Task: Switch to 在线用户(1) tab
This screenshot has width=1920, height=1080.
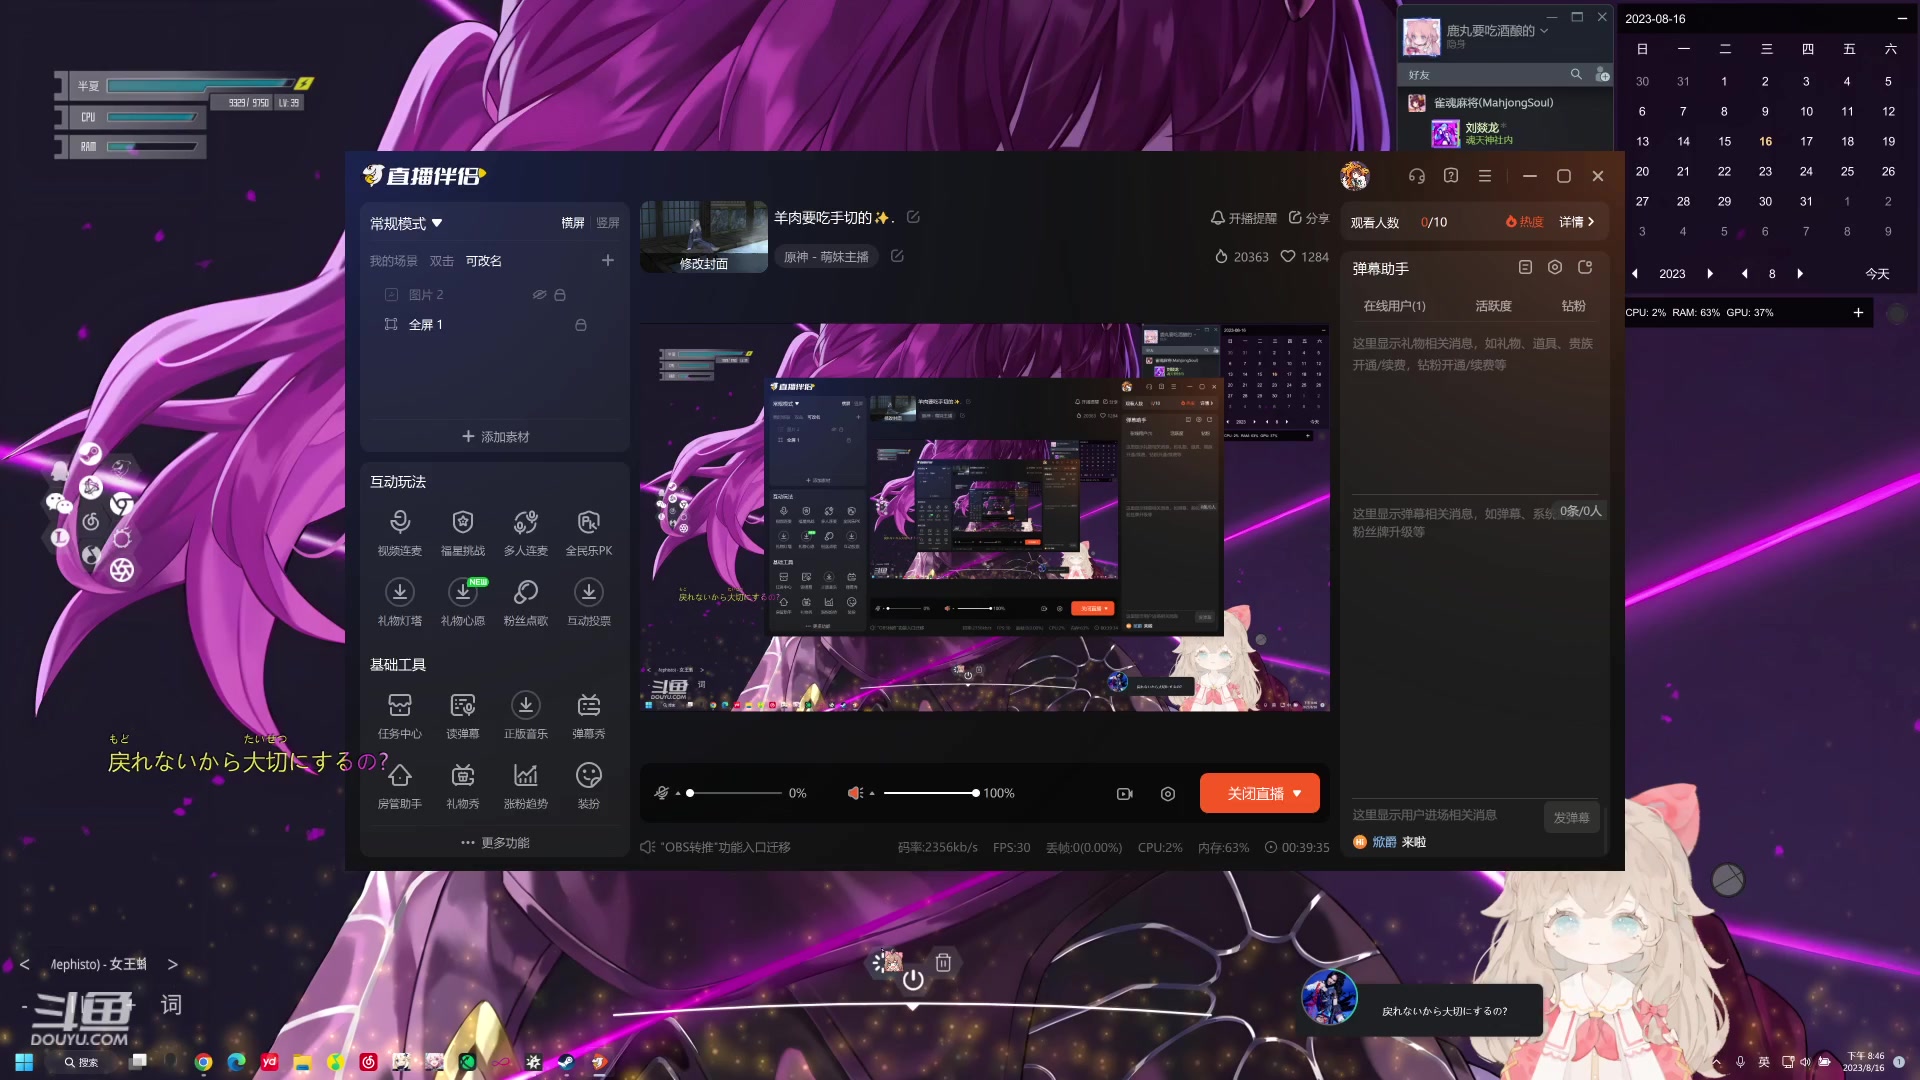Action: [x=1395, y=306]
